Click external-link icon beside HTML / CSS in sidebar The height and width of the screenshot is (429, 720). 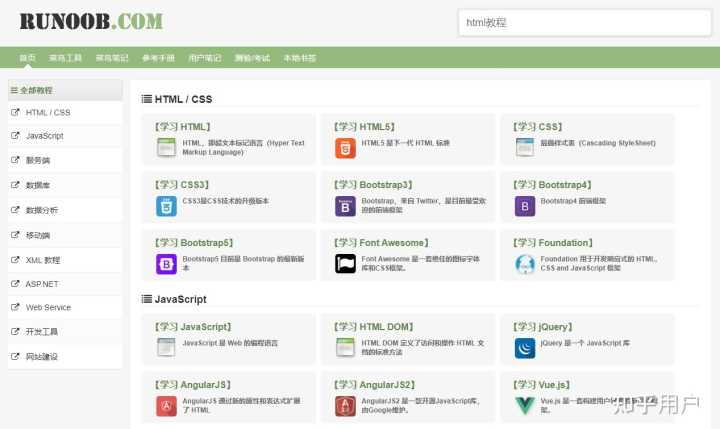15,112
